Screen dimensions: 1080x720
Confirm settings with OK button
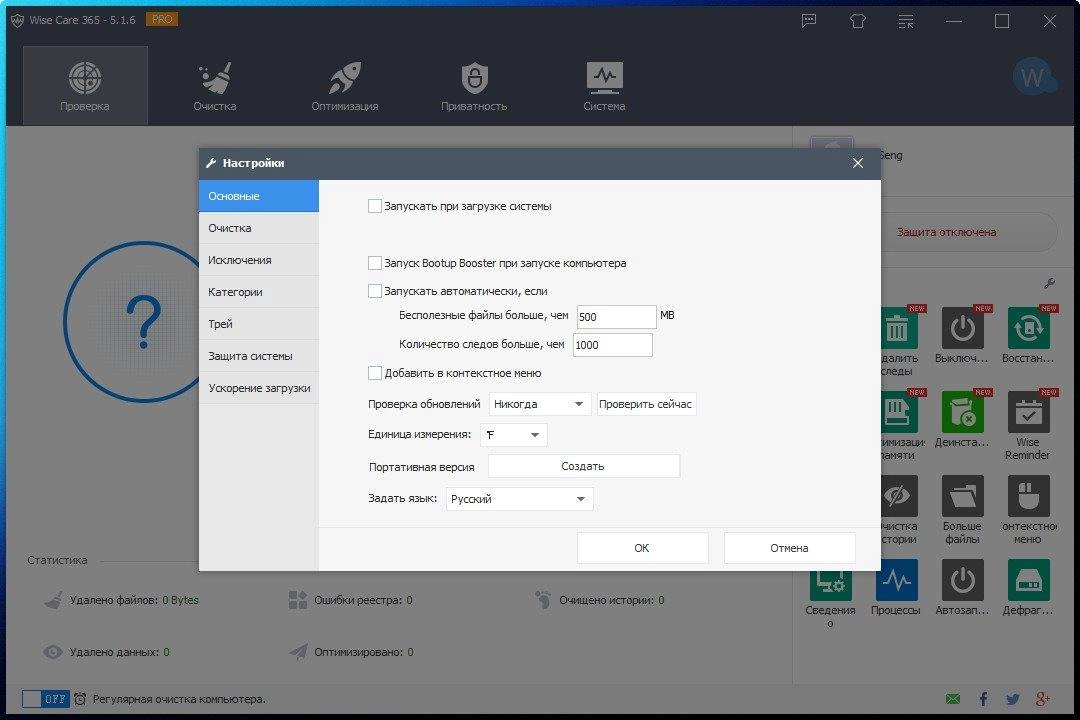[642, 548]
